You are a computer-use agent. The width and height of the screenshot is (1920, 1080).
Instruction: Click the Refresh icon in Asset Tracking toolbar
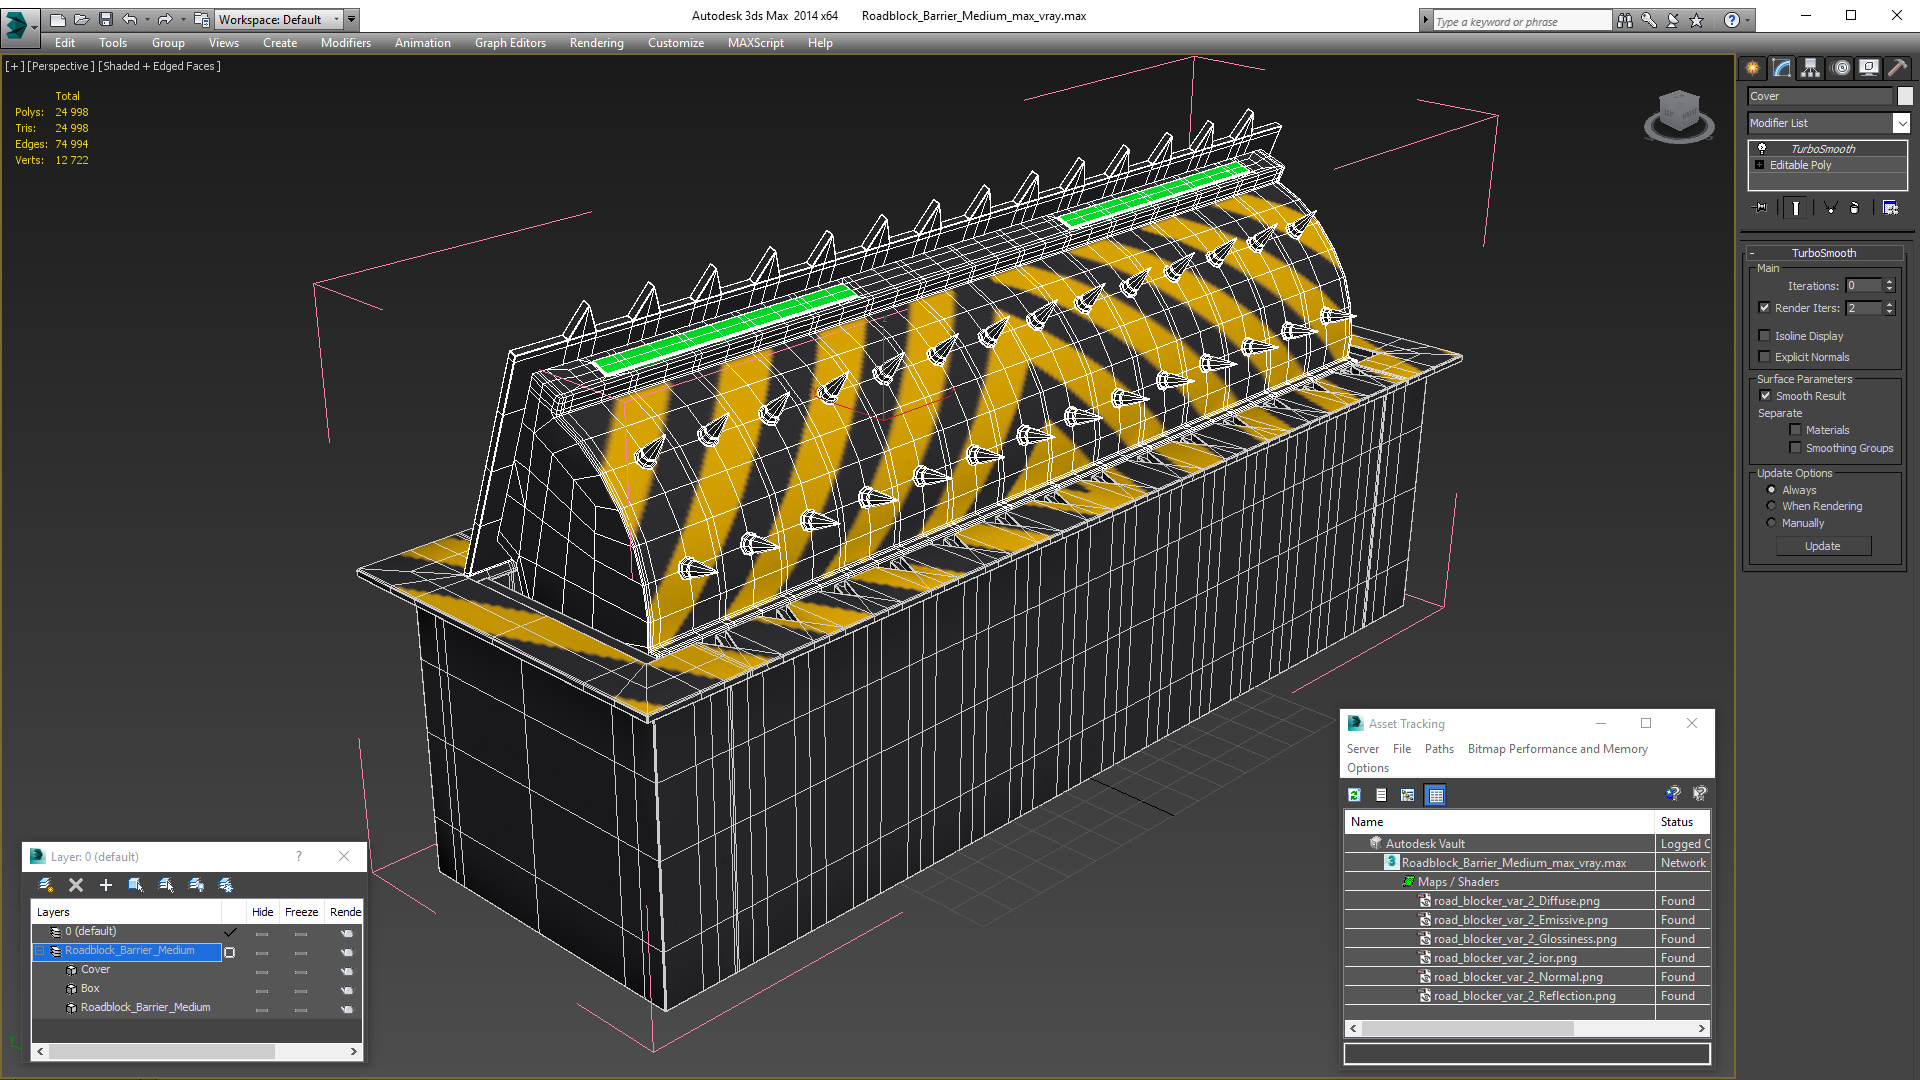1354,794
